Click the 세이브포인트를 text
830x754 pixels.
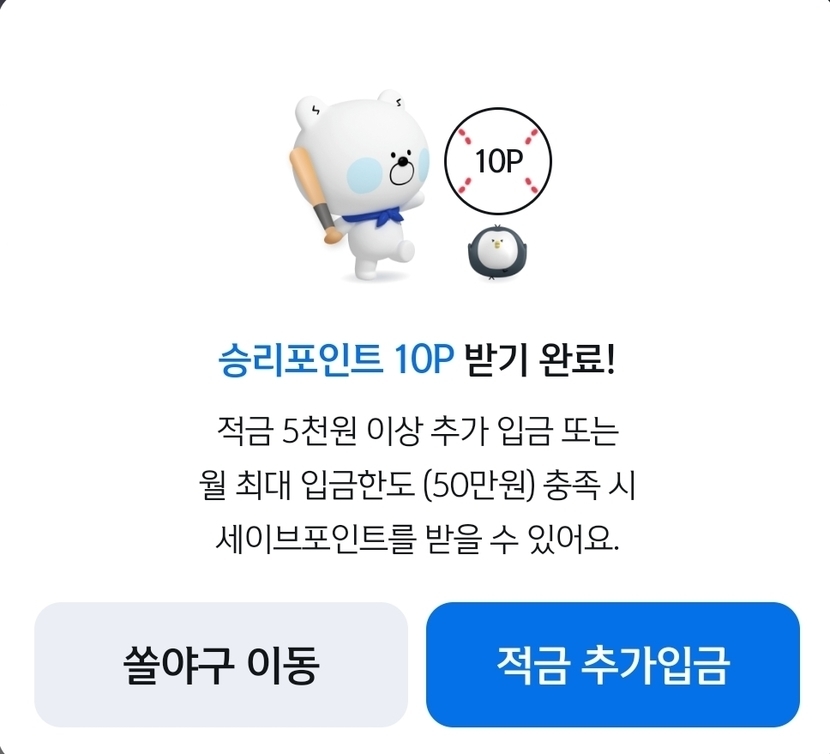tap(314, 540)
